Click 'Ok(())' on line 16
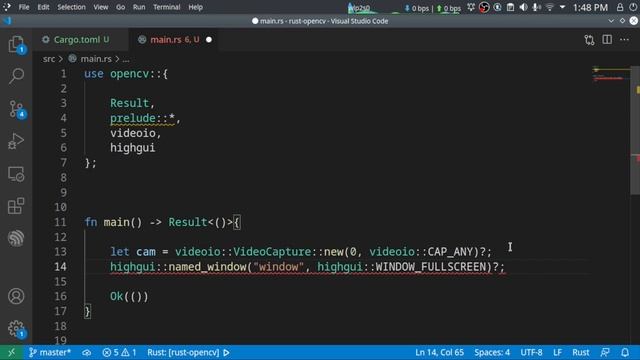The image size is (640, 360). (129, 296)
